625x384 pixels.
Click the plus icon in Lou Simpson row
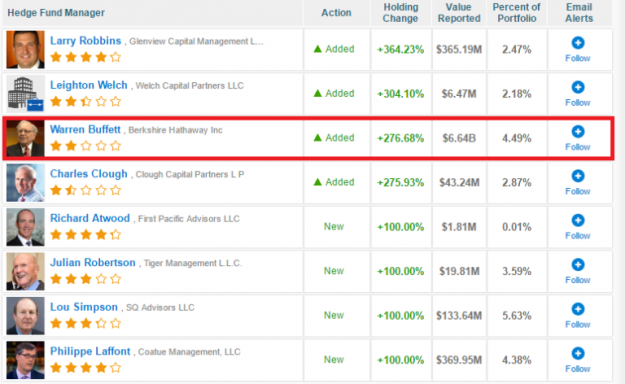click(578, 309)
